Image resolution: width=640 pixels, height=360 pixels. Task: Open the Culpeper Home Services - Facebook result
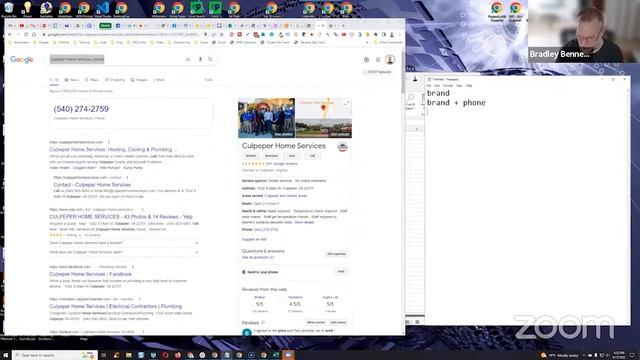coord(90,274)
